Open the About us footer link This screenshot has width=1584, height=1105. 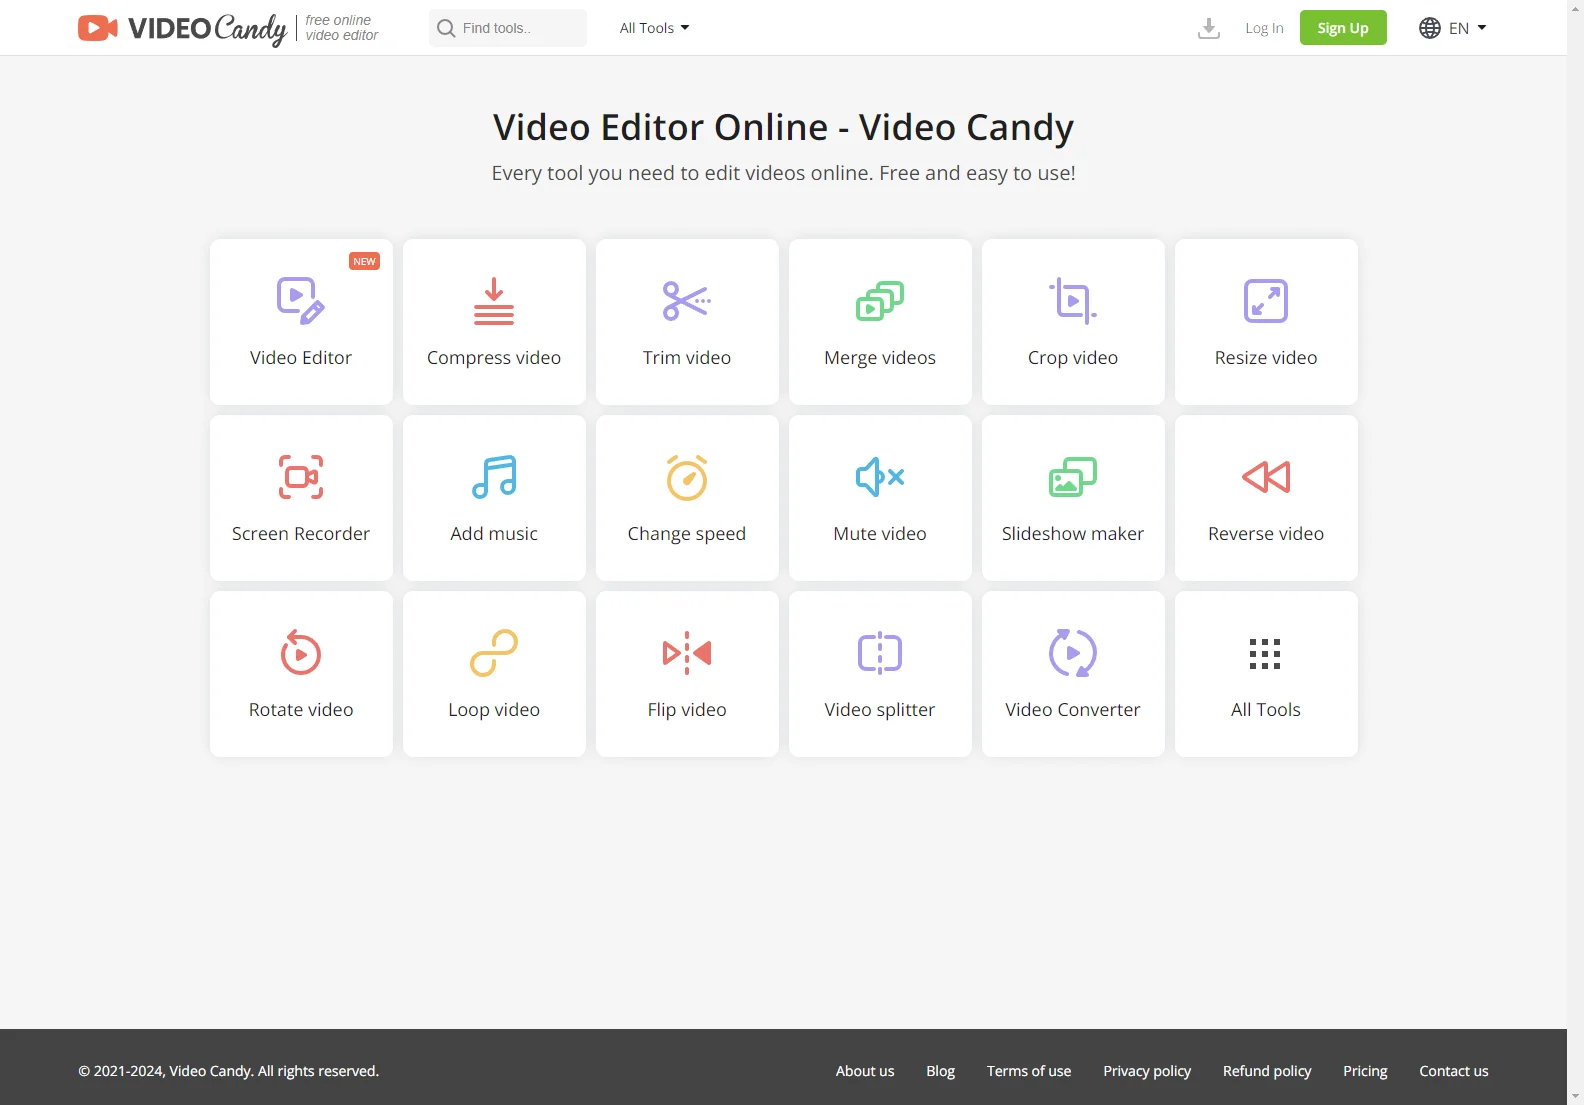[x=865, y=1071]
